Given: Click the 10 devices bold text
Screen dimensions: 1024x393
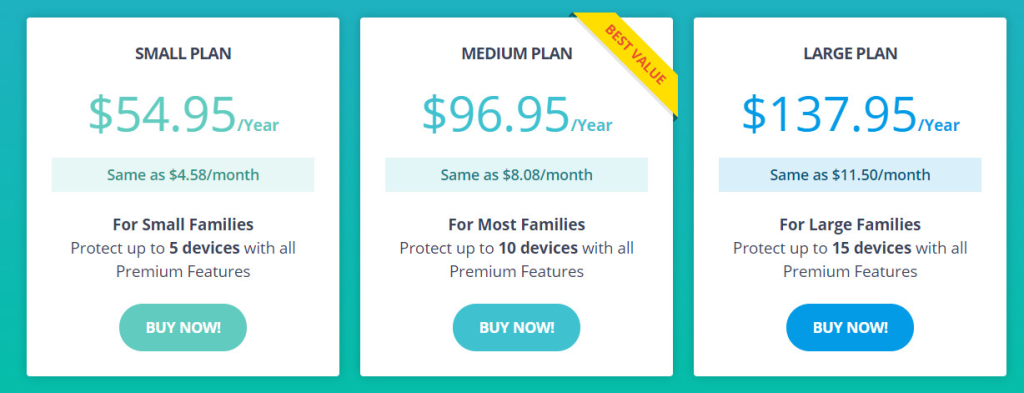Looking at the screenshot, I should [x=538, y=248].
